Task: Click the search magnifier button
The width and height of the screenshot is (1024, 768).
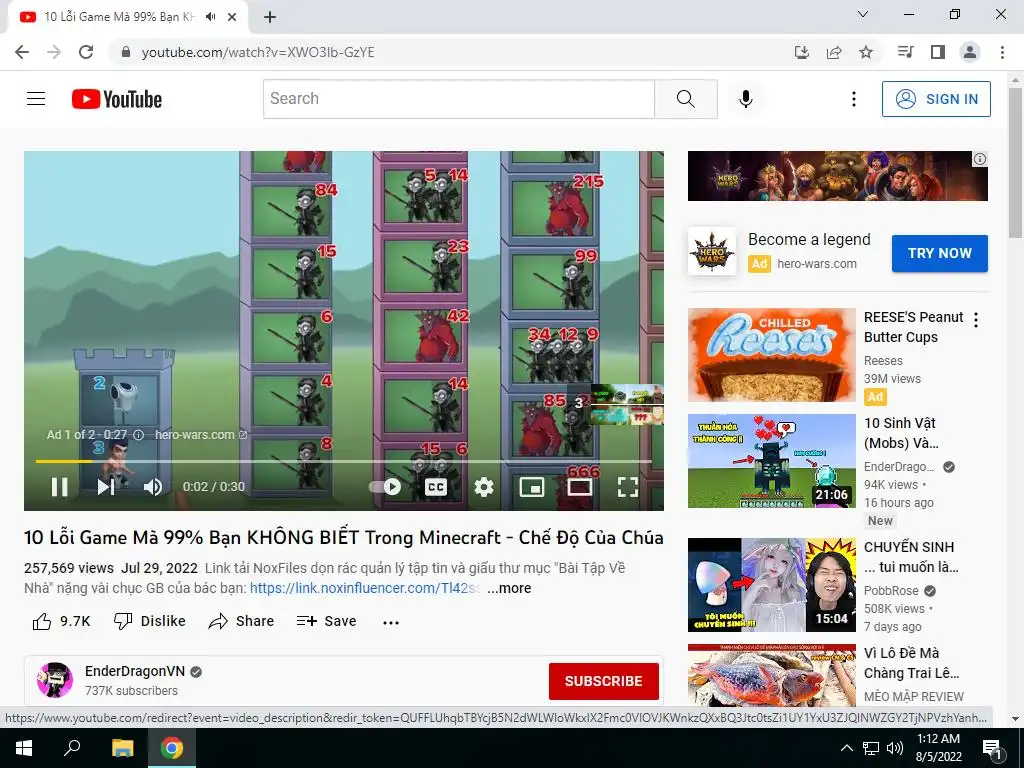Action: click(x=686, y=99)
